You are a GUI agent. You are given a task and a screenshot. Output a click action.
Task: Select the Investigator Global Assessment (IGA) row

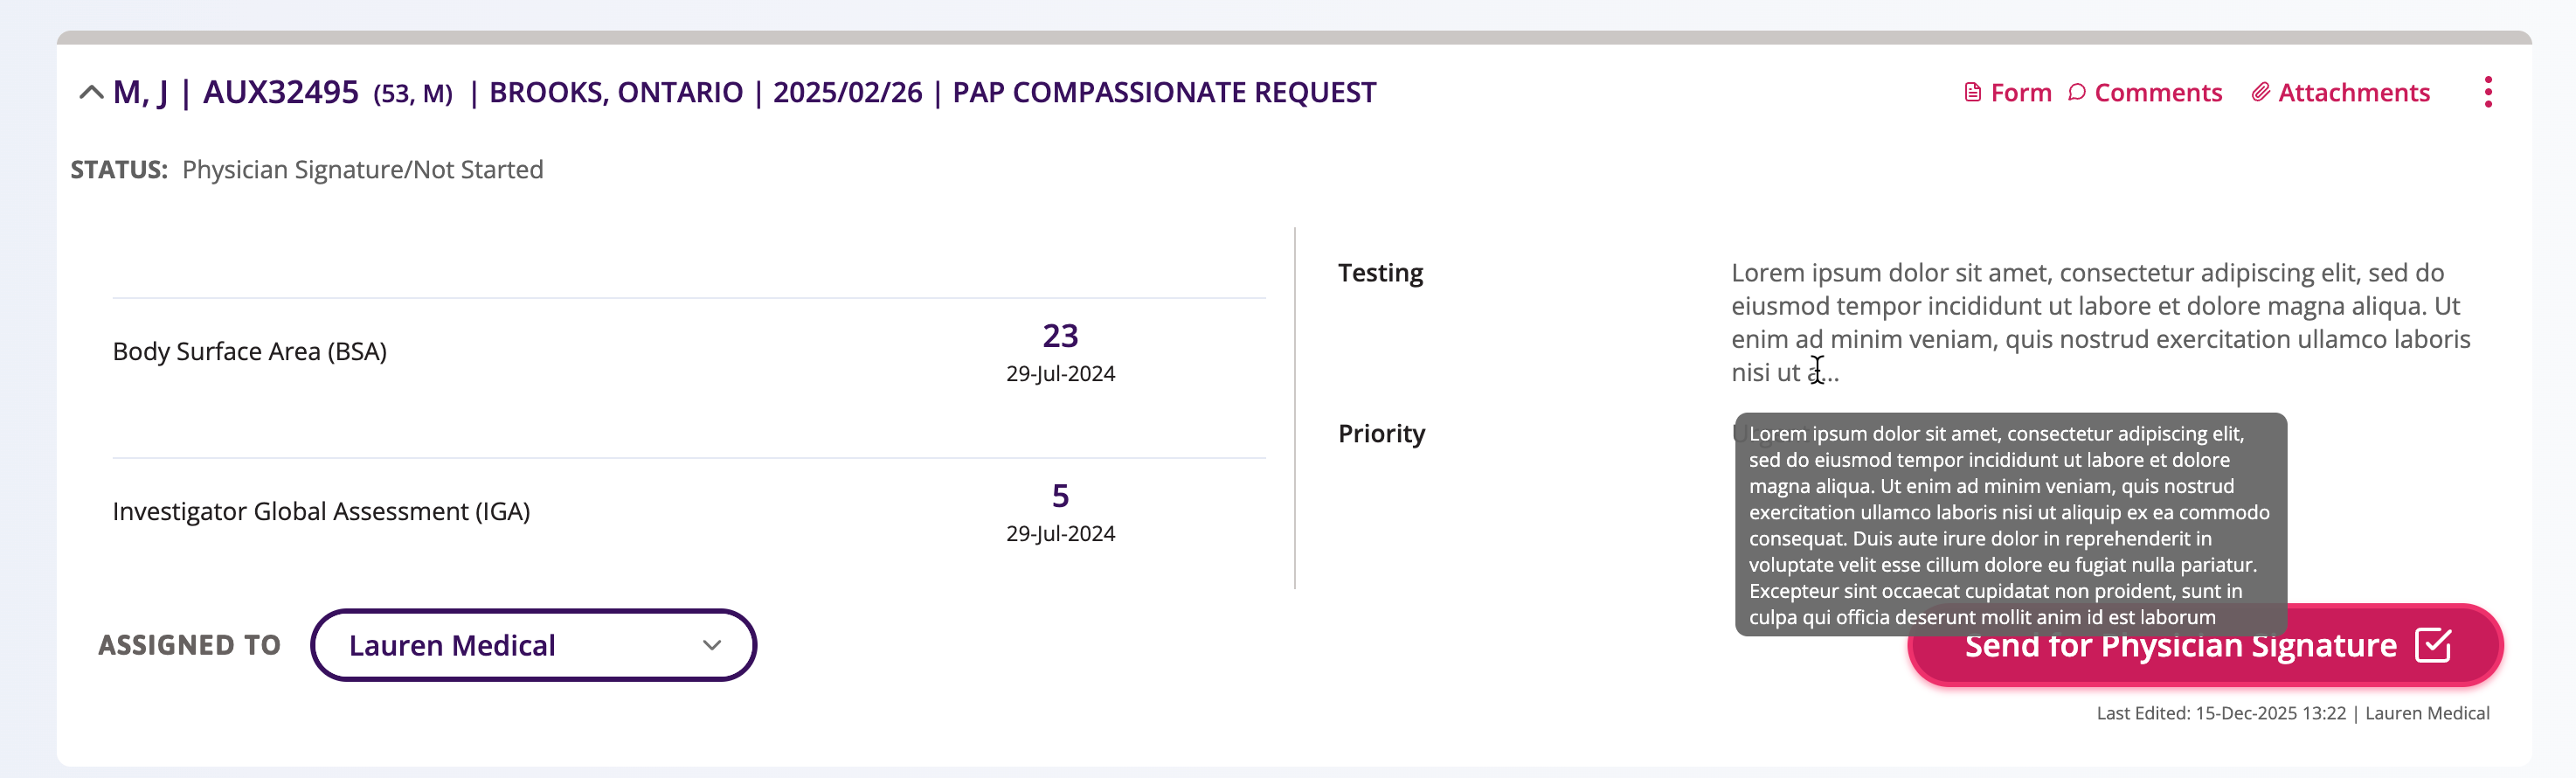(x=321, y=512)
